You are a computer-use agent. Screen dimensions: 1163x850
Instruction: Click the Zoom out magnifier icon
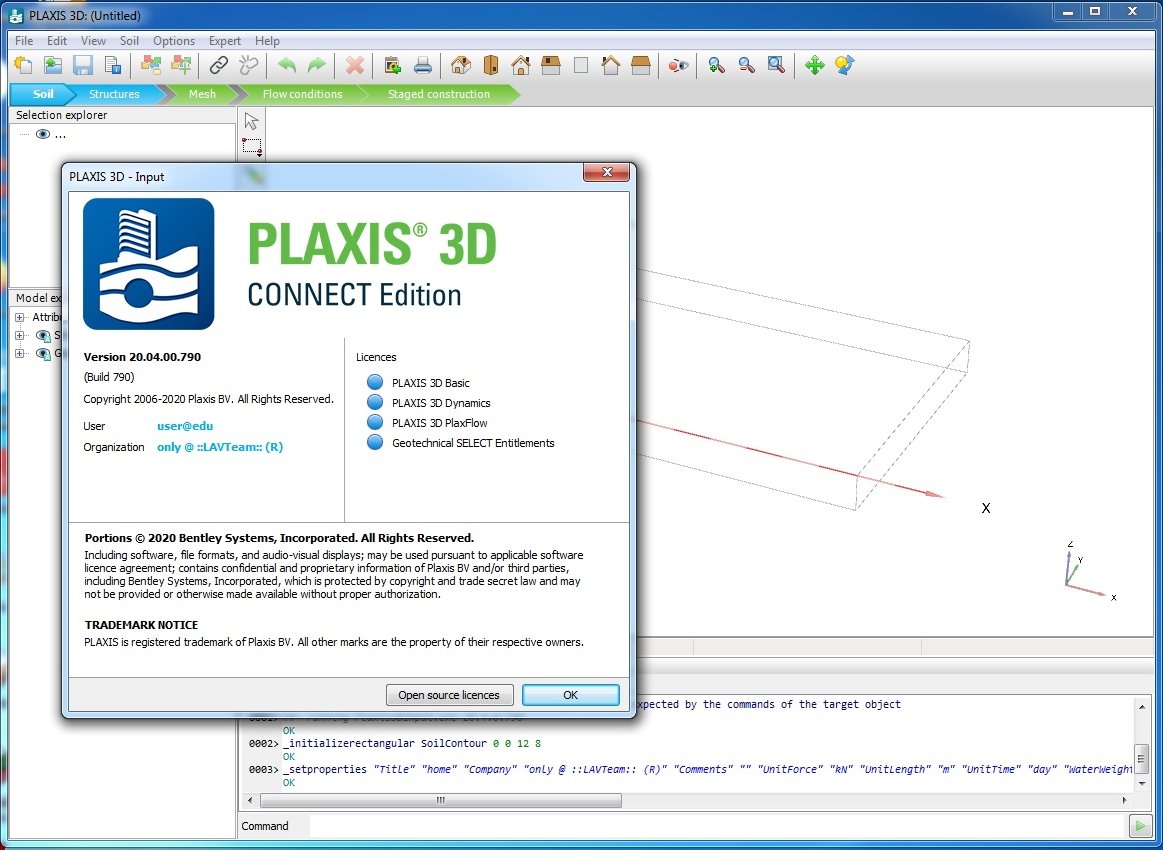tap(746, 65)
